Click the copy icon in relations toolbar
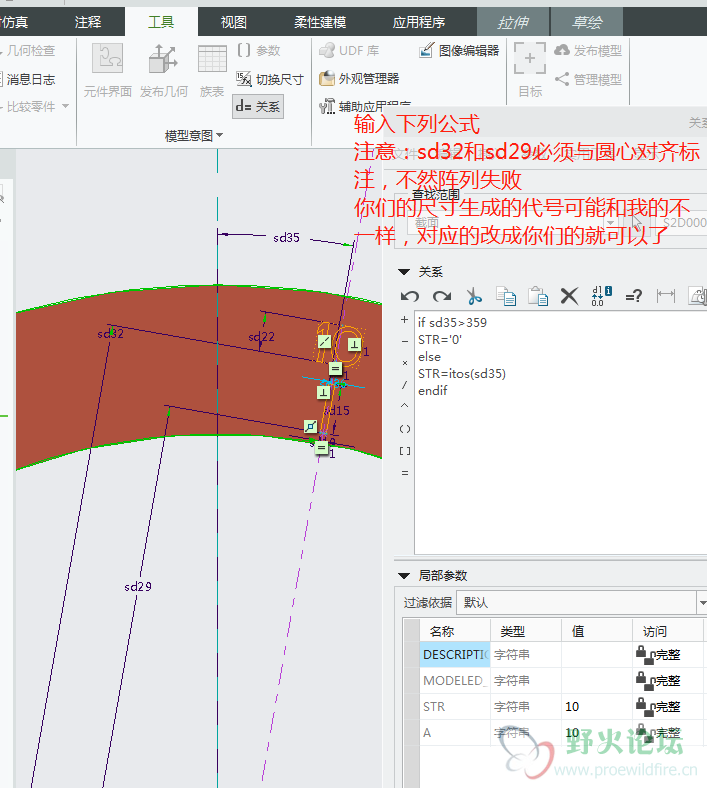707x788 pixels. point(506,297)
